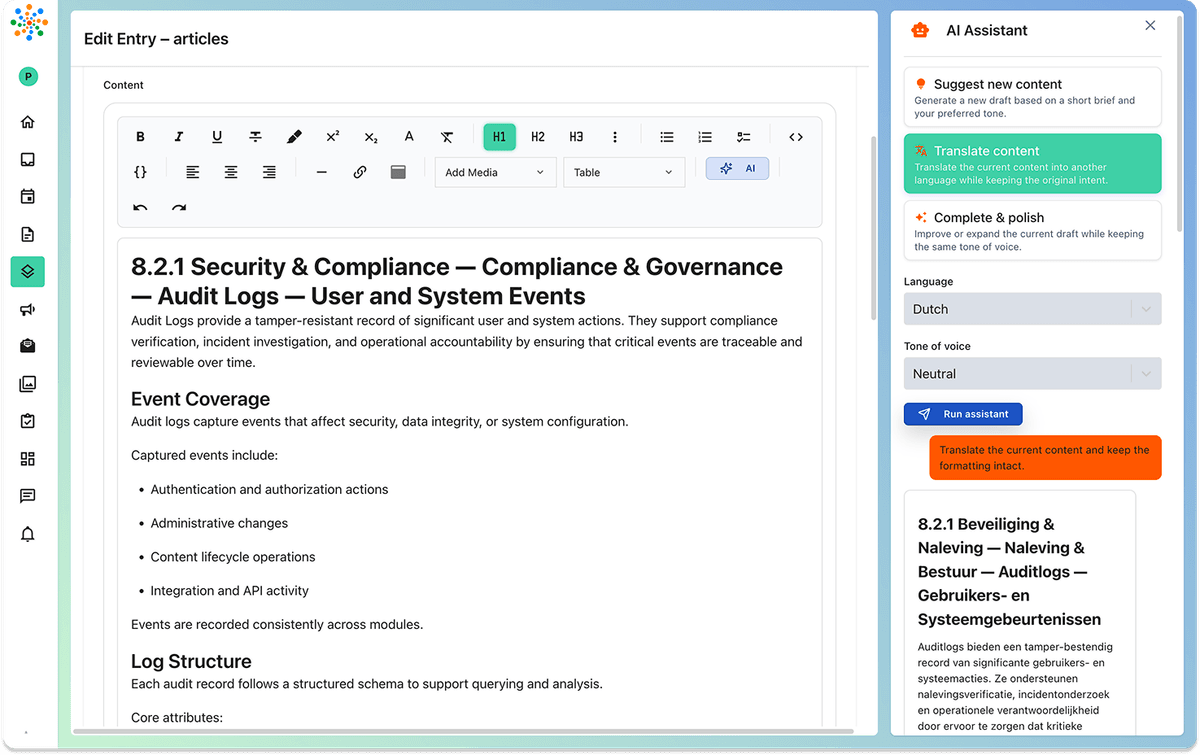The height and width of the screenshot is (755, 1200).
Task: Click the highlighter pen icon
Action: pos(294,137)
